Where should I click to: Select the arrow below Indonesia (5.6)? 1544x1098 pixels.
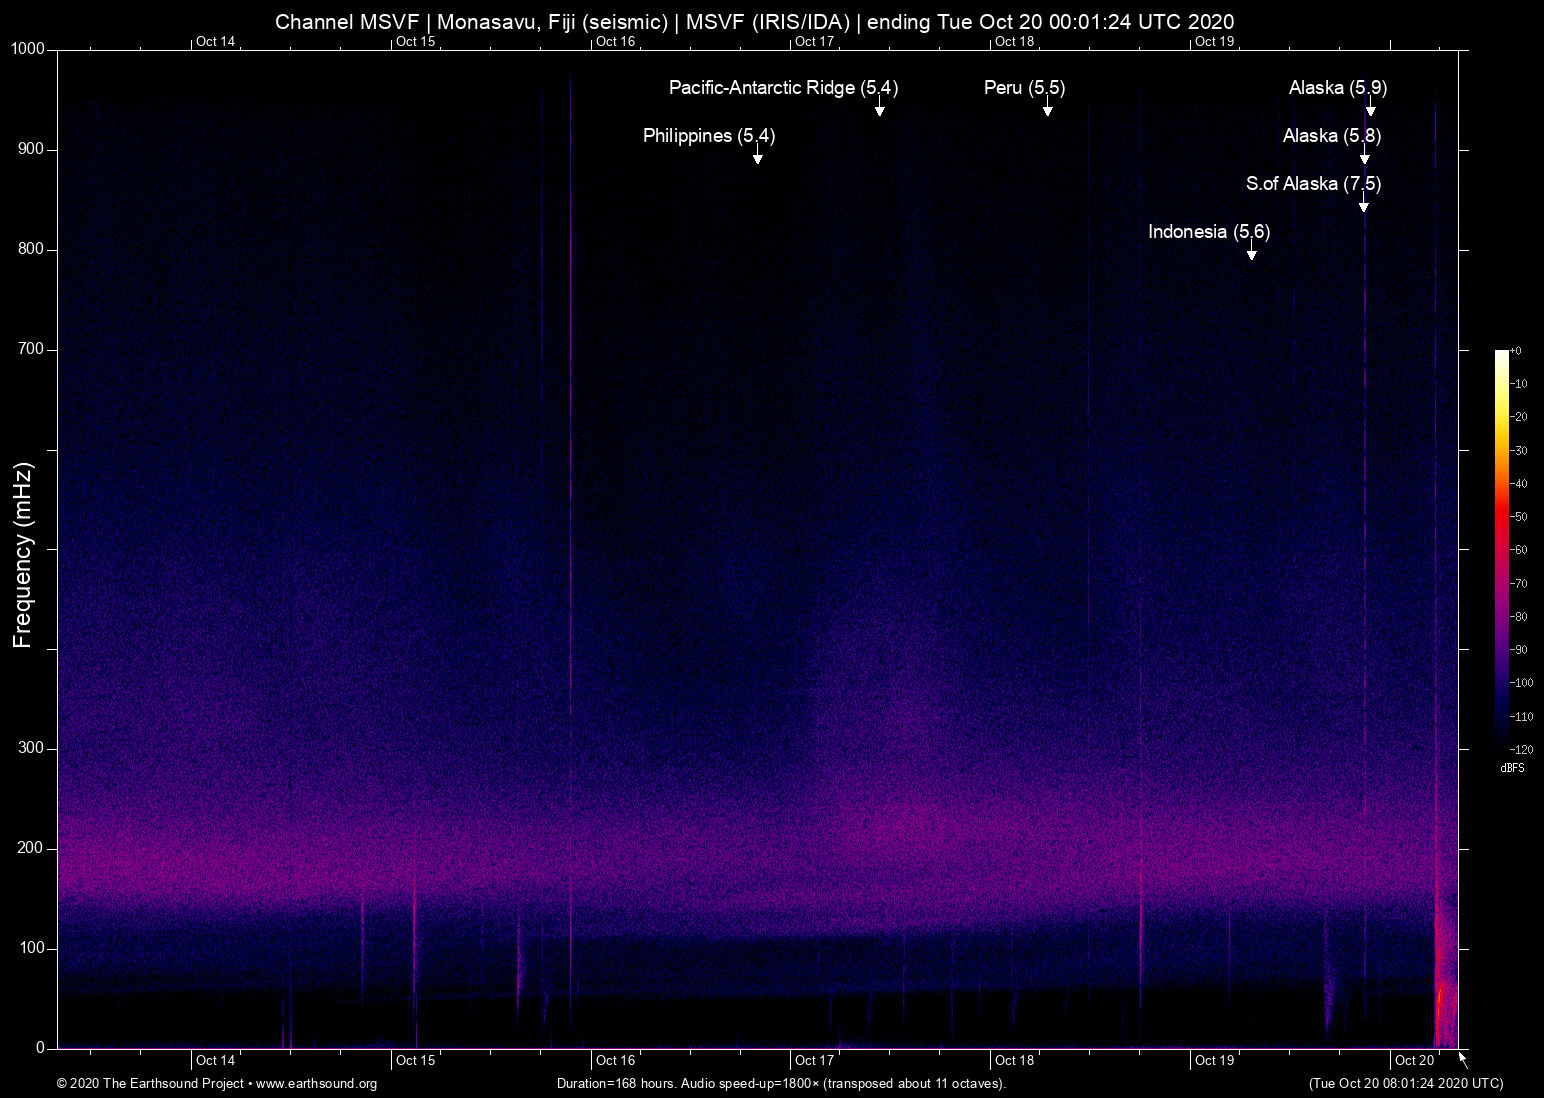1251,253
